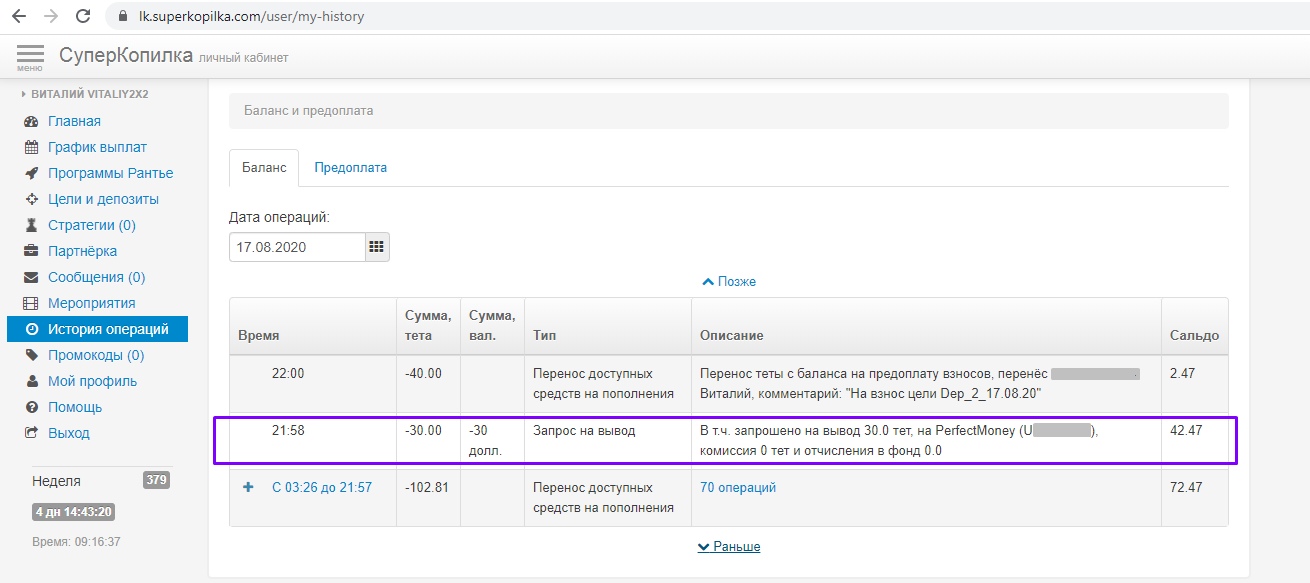Click the 22:00 time cell
The width and height of the screenshot is (1310, 583).
coord(288,373)
